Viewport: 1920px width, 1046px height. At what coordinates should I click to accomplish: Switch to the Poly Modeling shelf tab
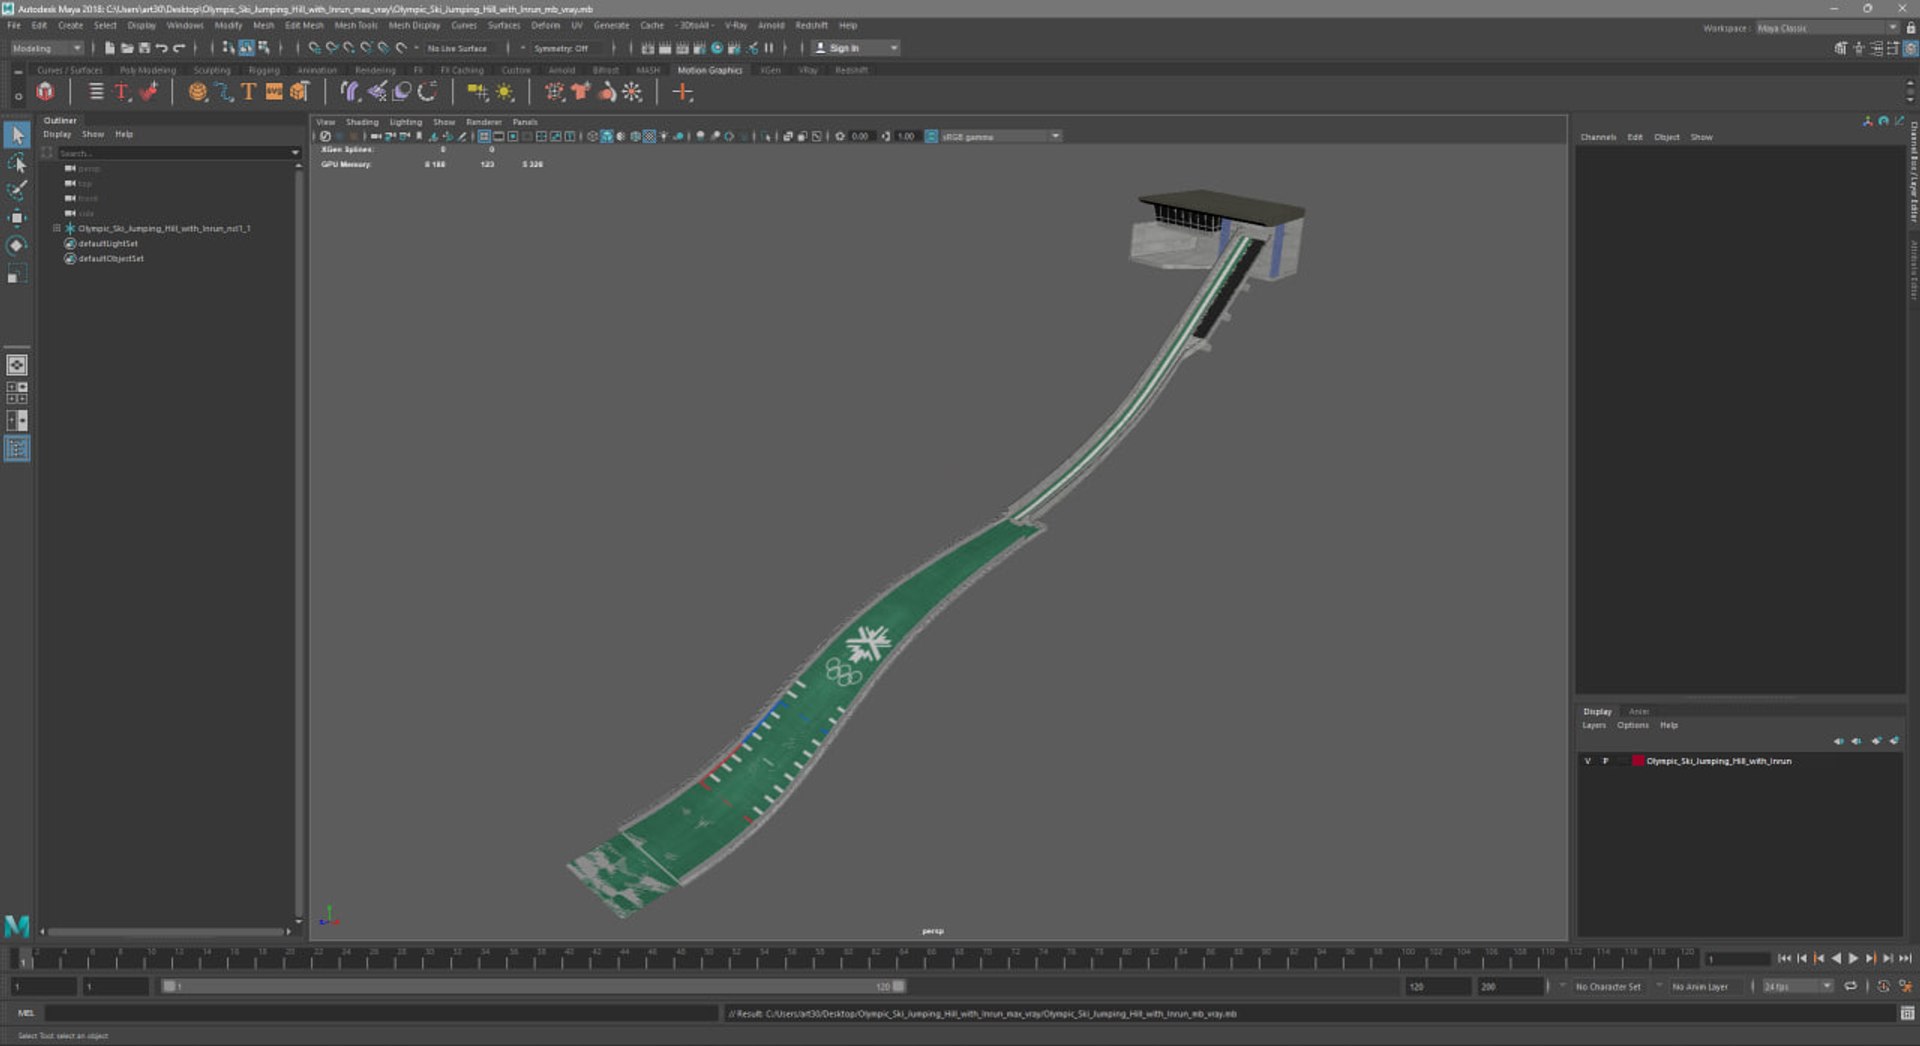[x=147, y=70]
